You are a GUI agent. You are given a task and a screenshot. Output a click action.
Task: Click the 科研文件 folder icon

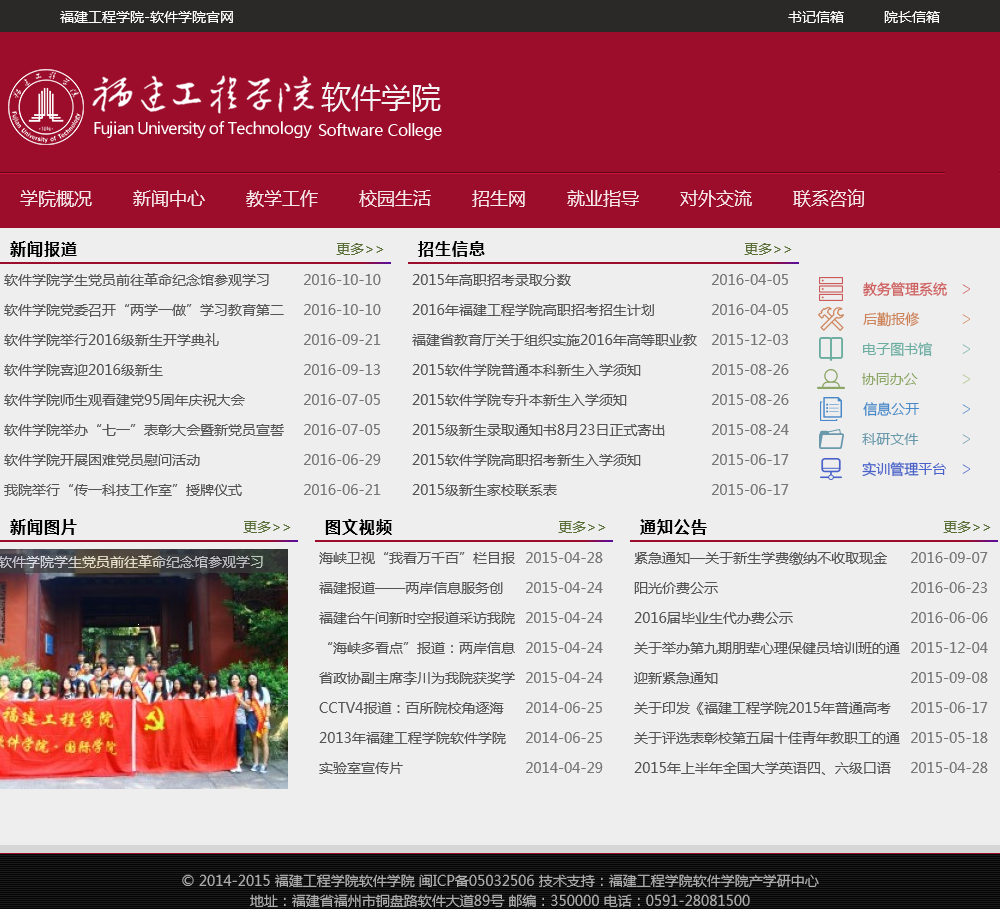(x=831, y=439)
